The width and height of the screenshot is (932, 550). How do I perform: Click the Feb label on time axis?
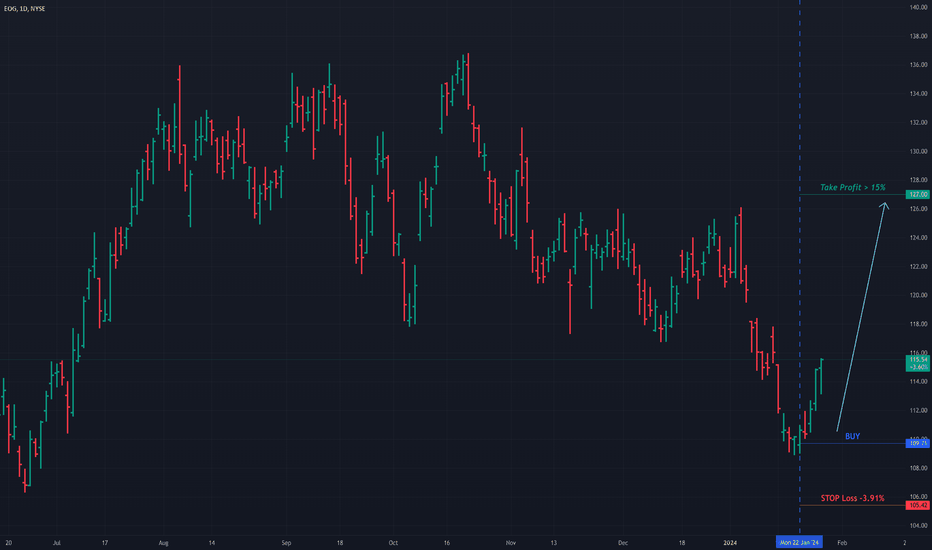(x=842, y=543)
